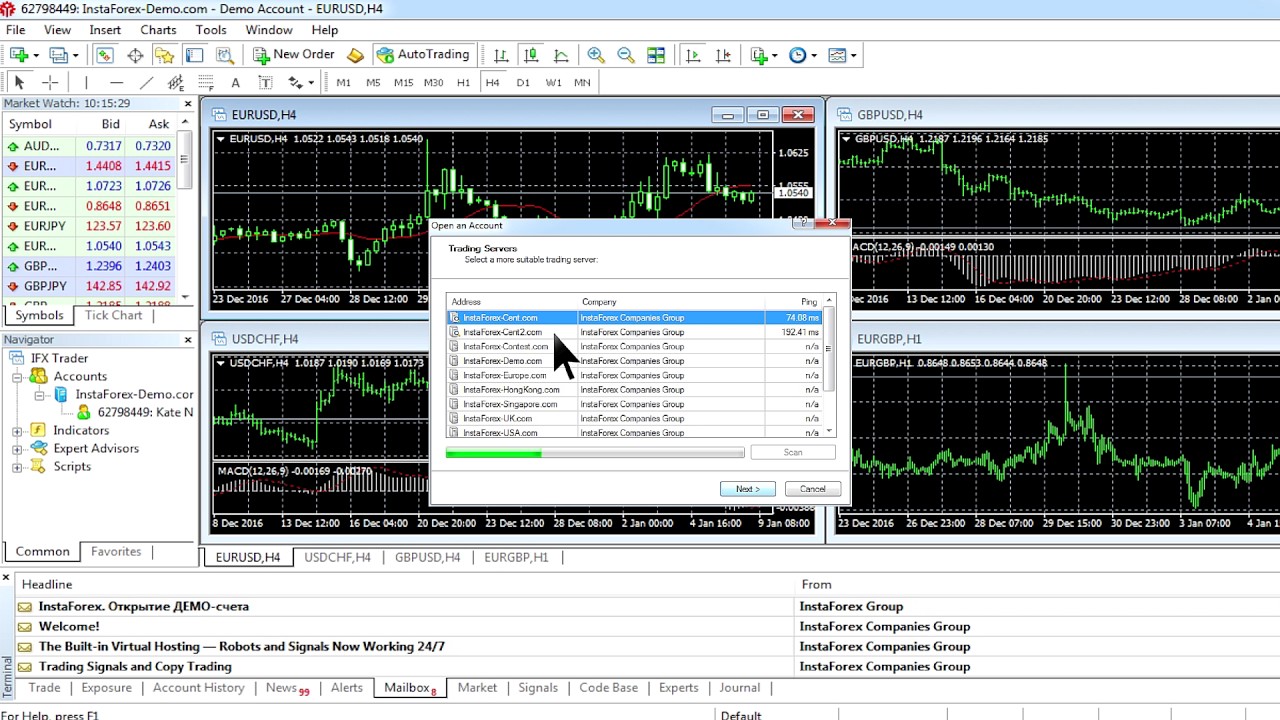Open the Profiles dropdown arrow
The width and height of the screenshot is (1280, 720).
click(x=76, y=55)
